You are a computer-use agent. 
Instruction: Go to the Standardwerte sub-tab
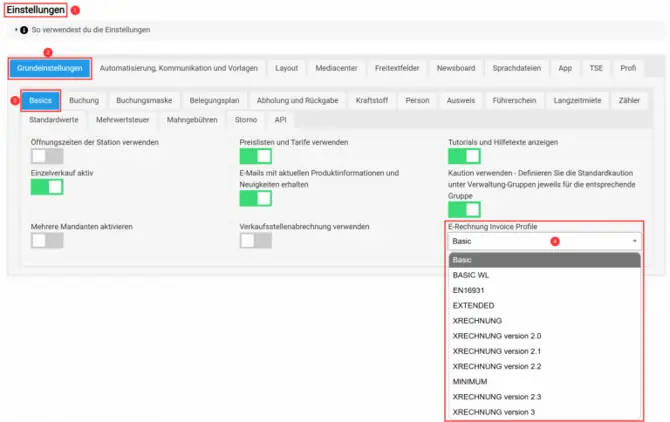(54, 120)
